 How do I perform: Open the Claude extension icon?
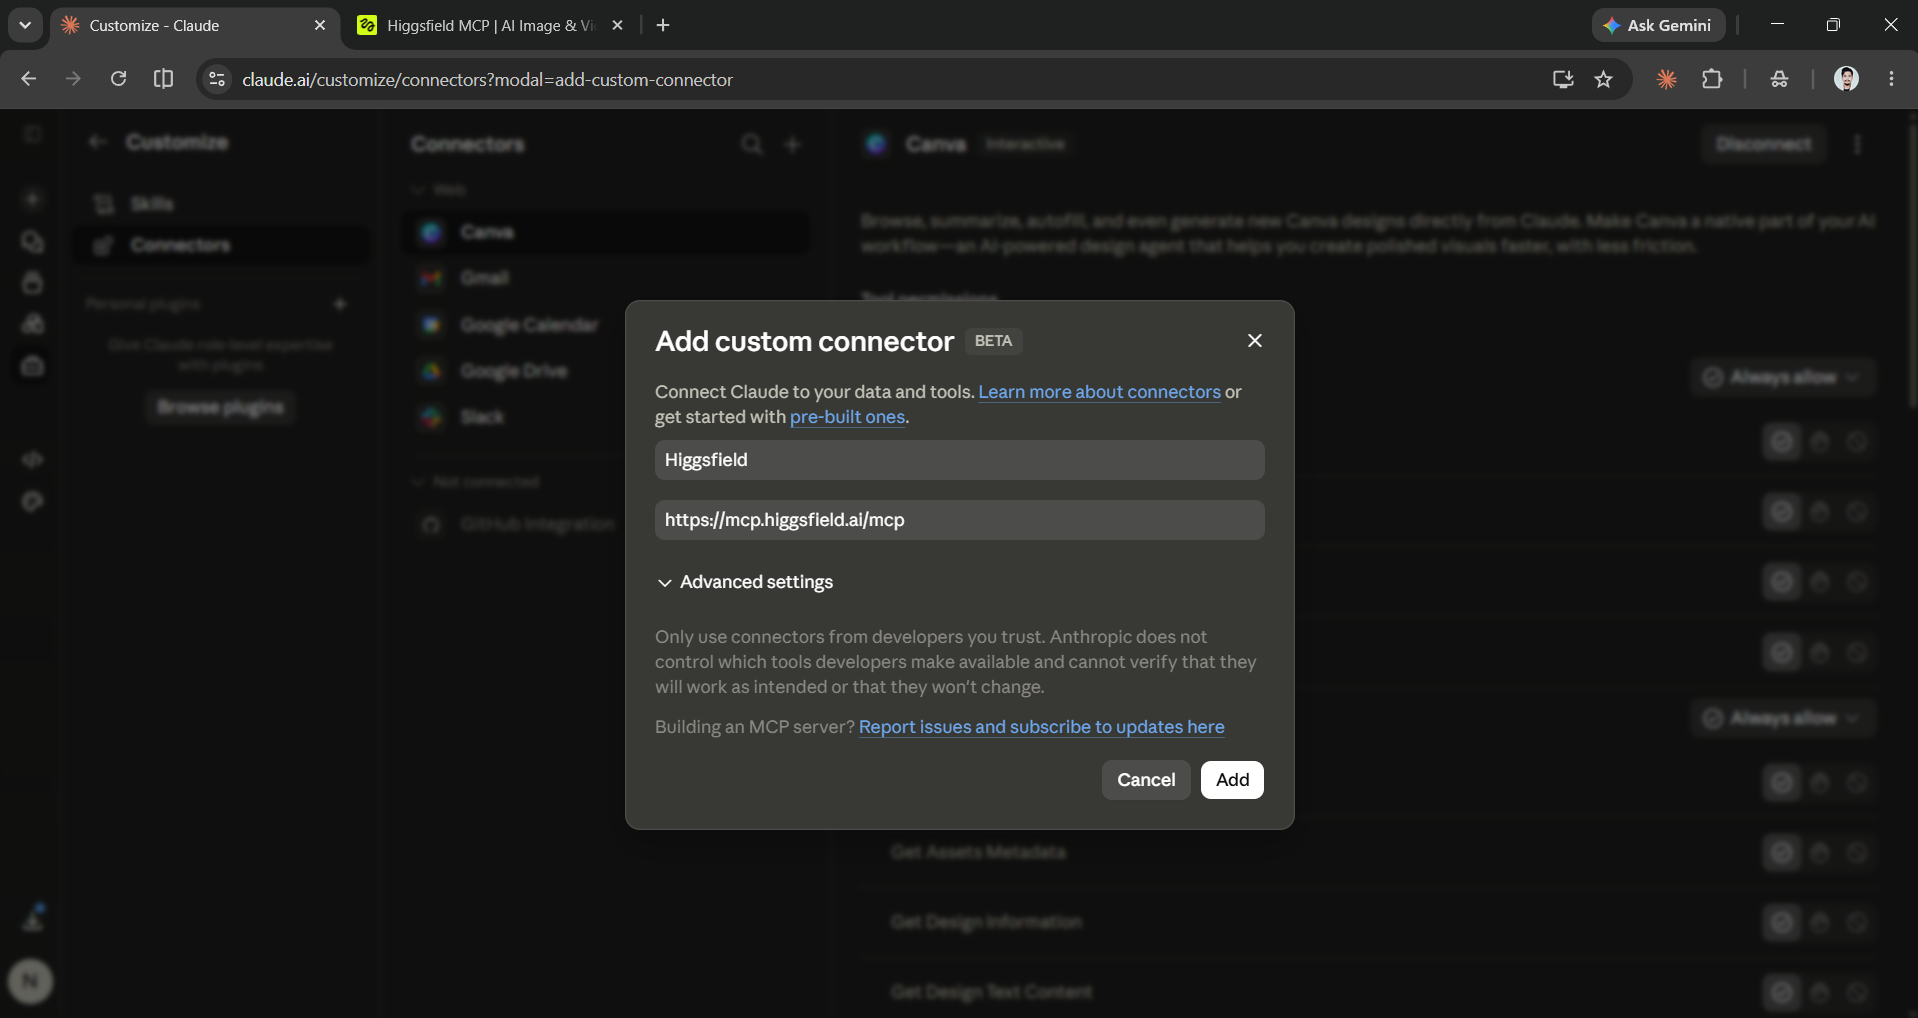(x=1666, y=79)
